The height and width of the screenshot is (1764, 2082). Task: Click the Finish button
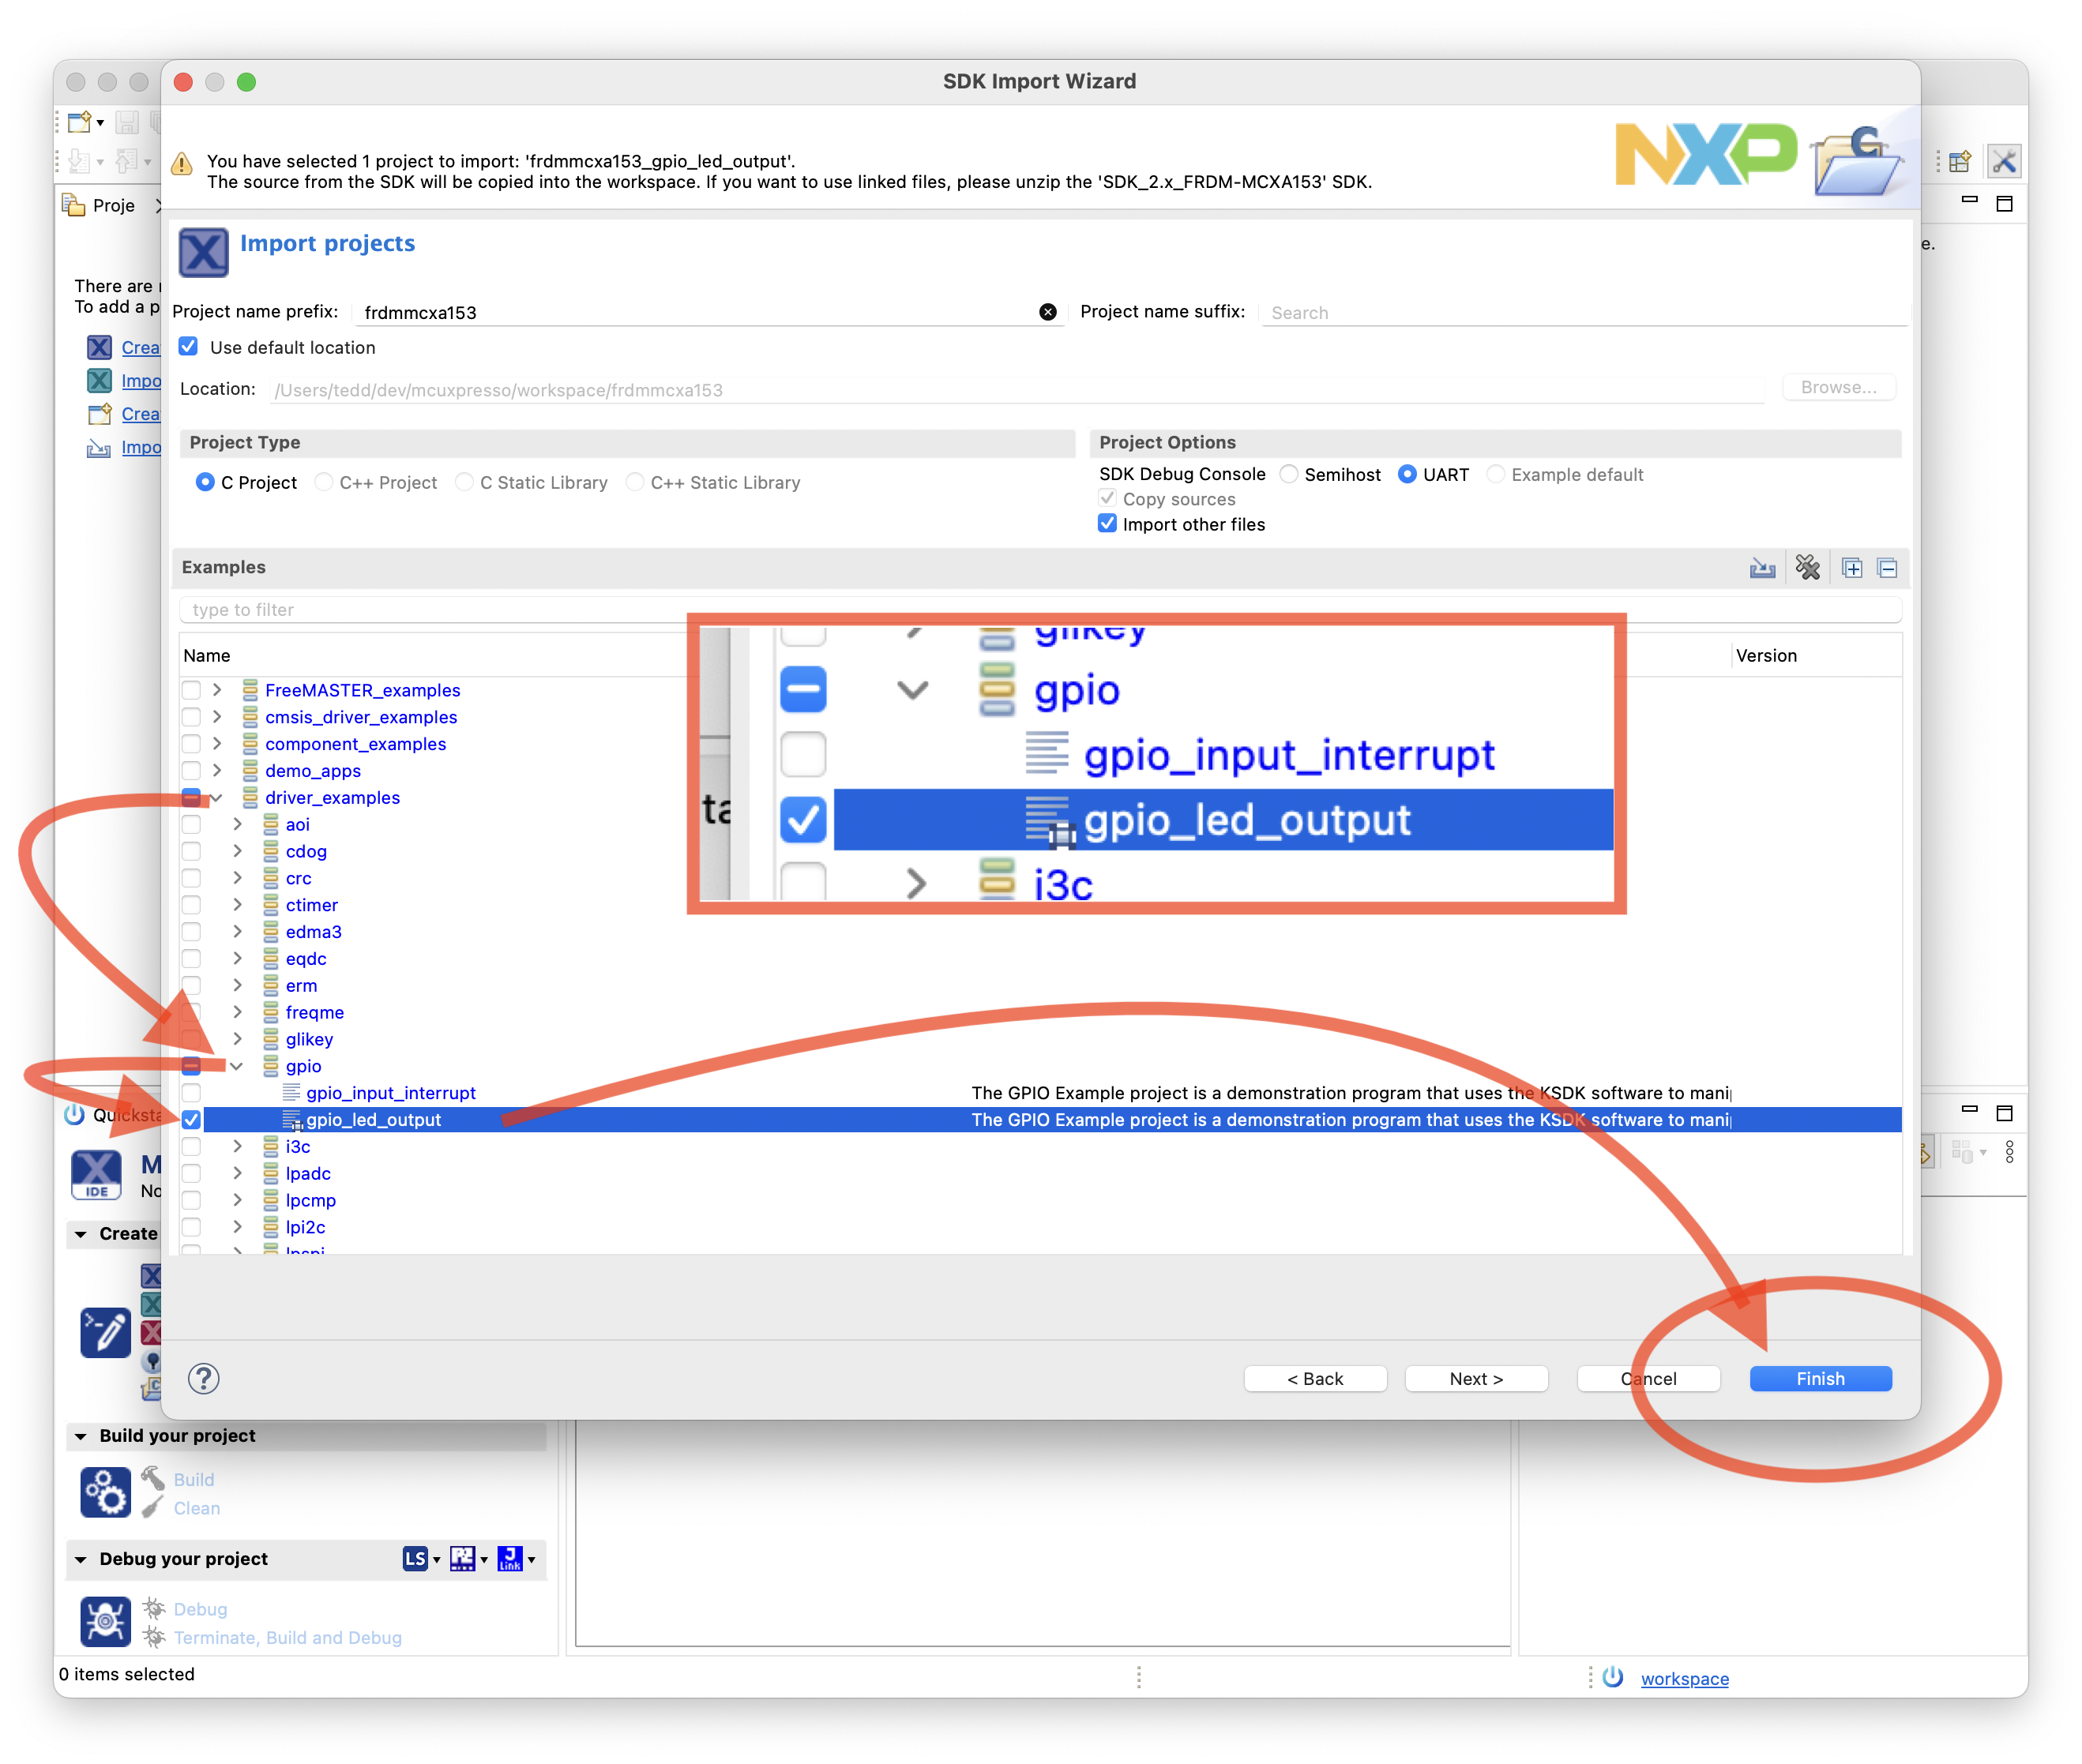tap(1820, 1378)
